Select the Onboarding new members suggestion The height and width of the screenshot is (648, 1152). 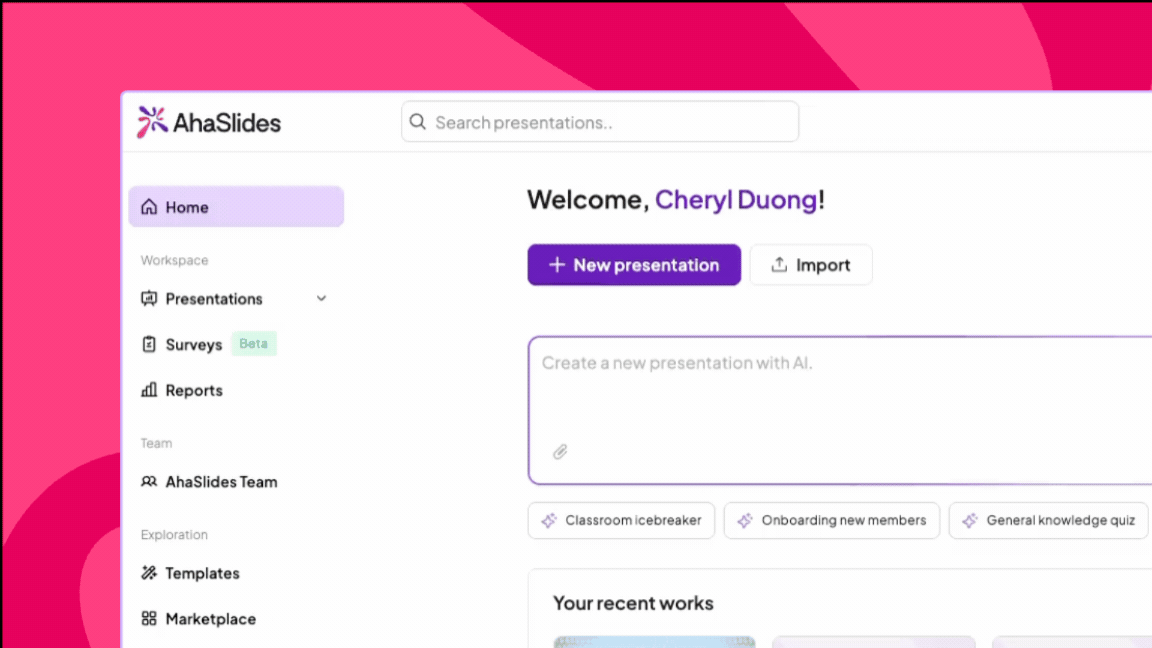(x=832, y=520)
